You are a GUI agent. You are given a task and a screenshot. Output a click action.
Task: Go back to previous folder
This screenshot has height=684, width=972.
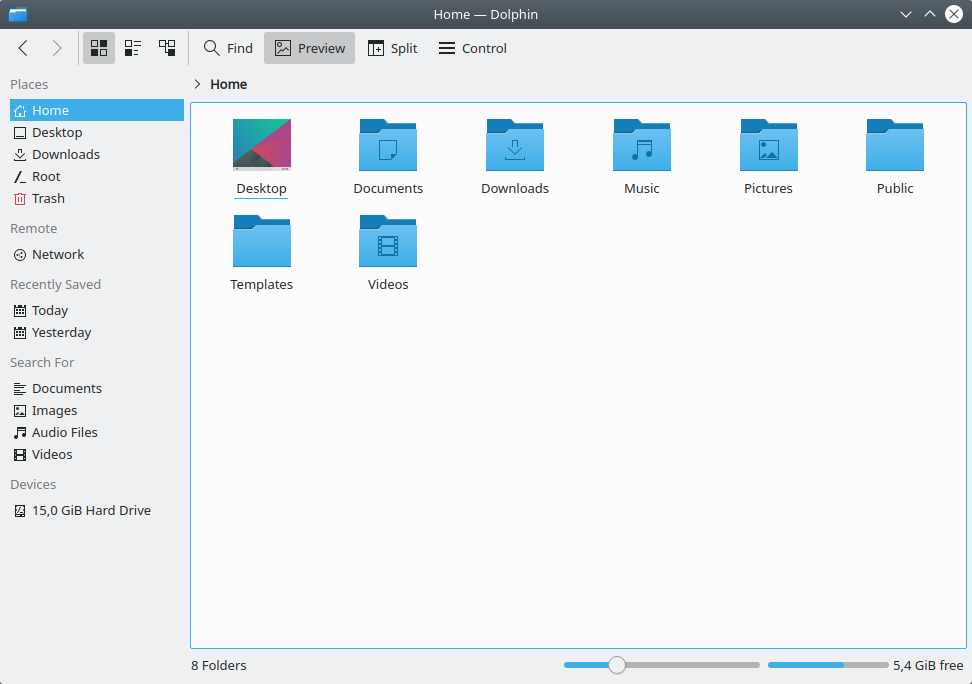point(23,48)
